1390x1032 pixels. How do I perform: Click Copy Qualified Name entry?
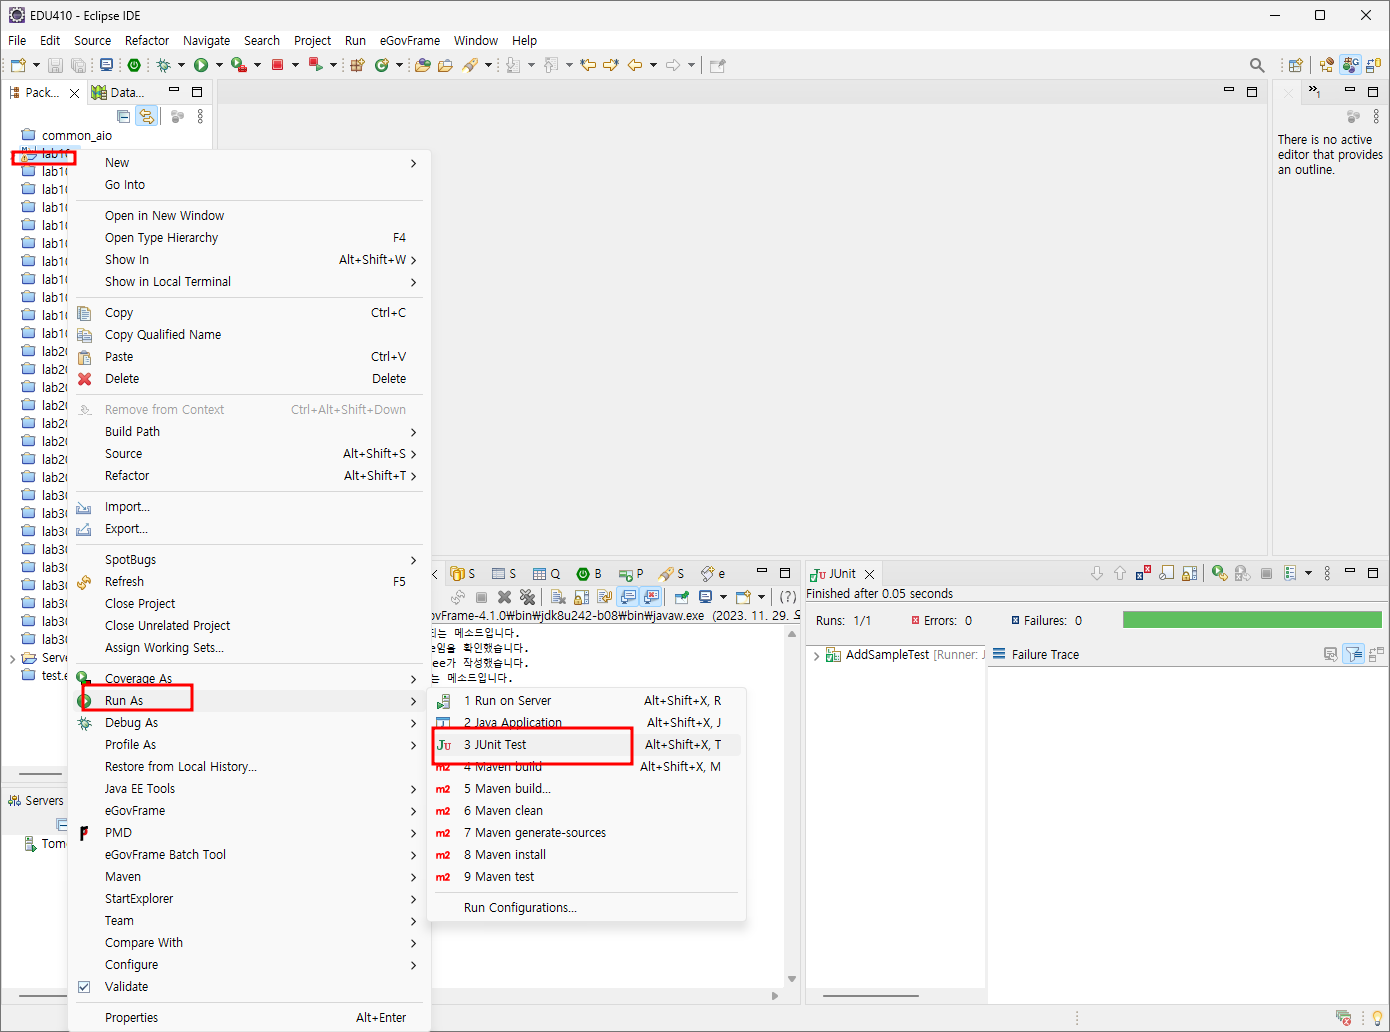tap(248, 335)
